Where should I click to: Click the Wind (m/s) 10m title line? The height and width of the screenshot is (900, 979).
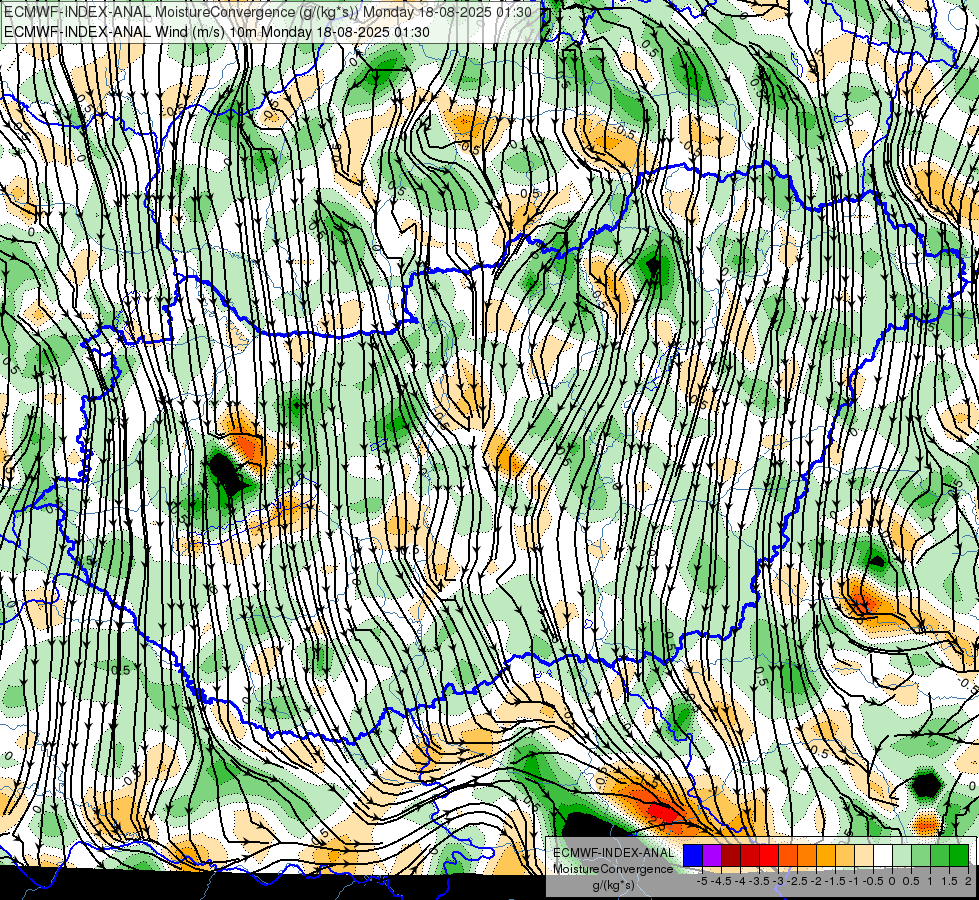tap(216, 32)
